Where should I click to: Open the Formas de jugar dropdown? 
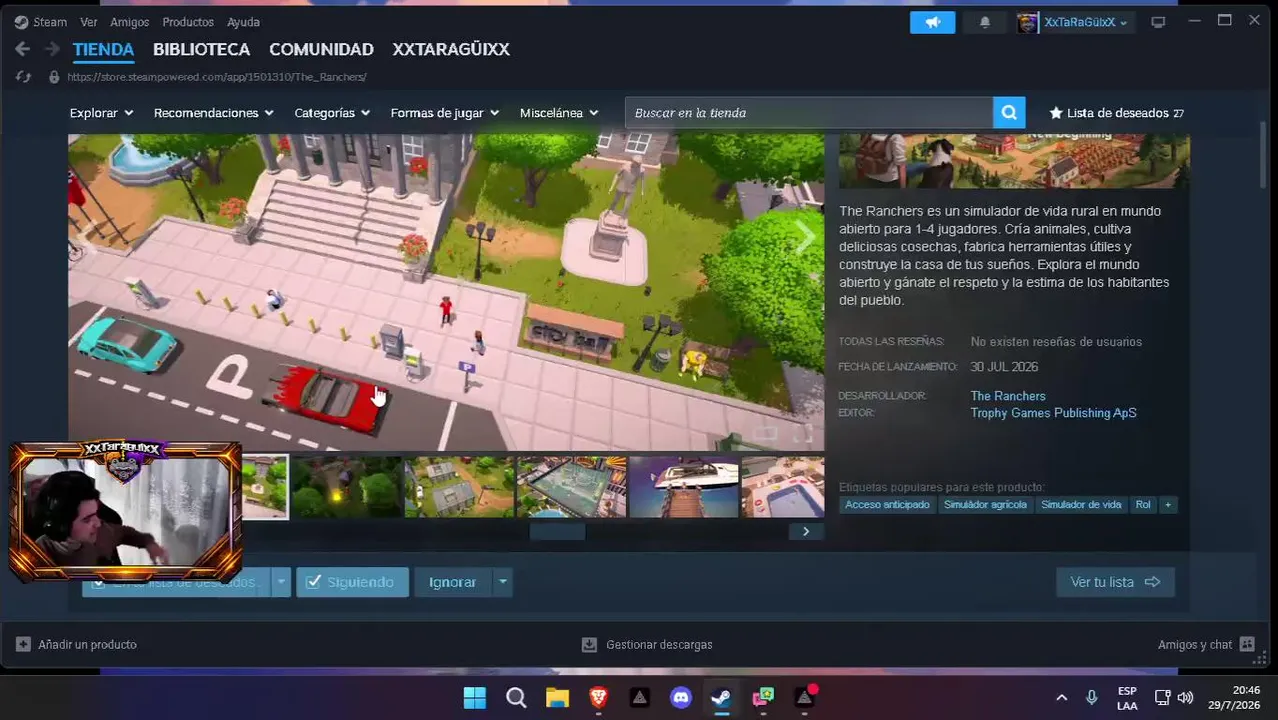[445, 113]
